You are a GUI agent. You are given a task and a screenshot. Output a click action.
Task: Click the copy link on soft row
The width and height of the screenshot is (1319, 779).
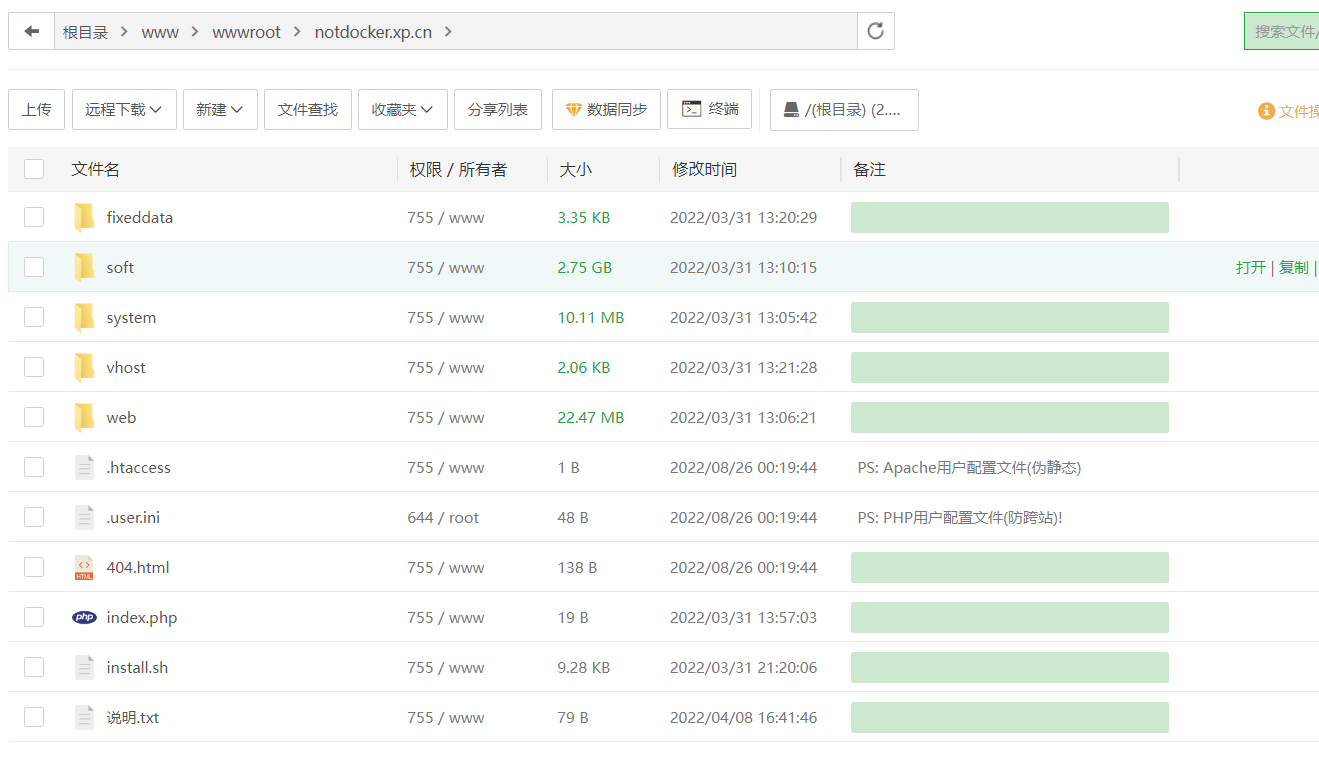coord(1293,267)
